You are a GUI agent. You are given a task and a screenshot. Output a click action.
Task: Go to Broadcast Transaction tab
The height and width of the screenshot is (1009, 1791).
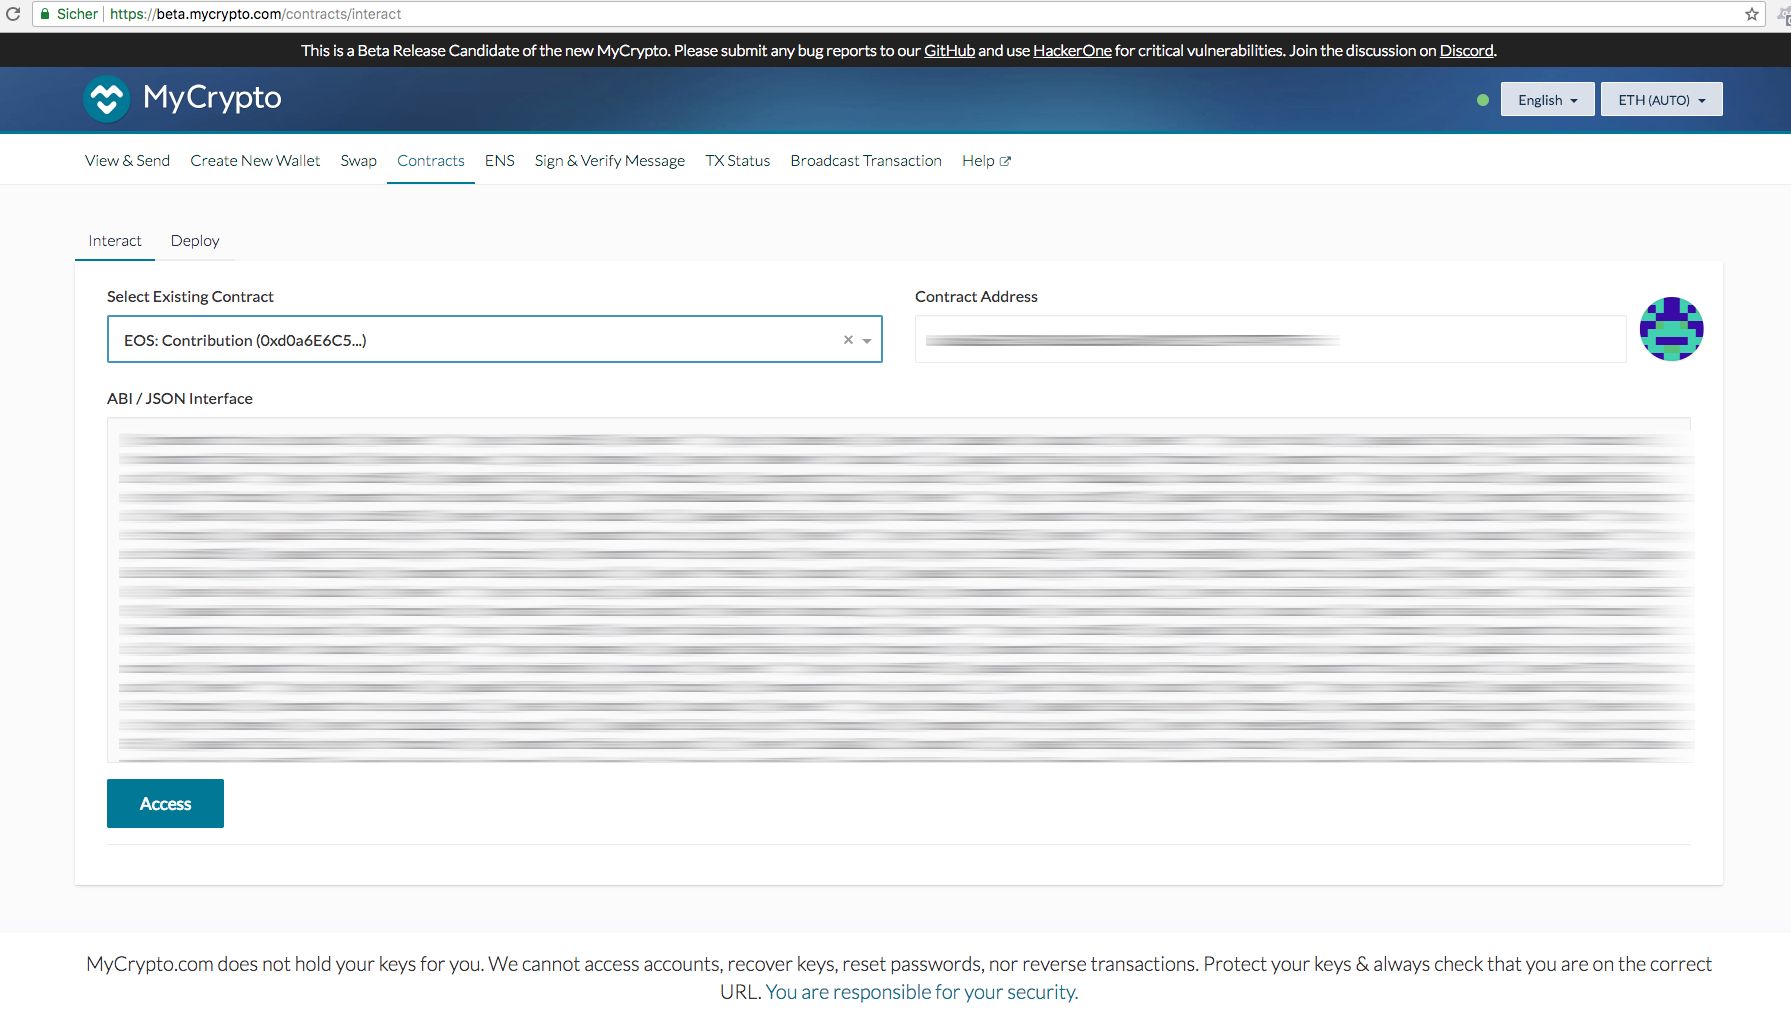point(866,161)
